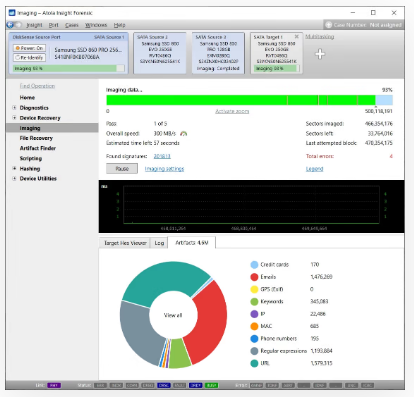This screenshot has width=414, height=397.
Task: Expand the Device Recovery tree item
Action: click(14, 118)
